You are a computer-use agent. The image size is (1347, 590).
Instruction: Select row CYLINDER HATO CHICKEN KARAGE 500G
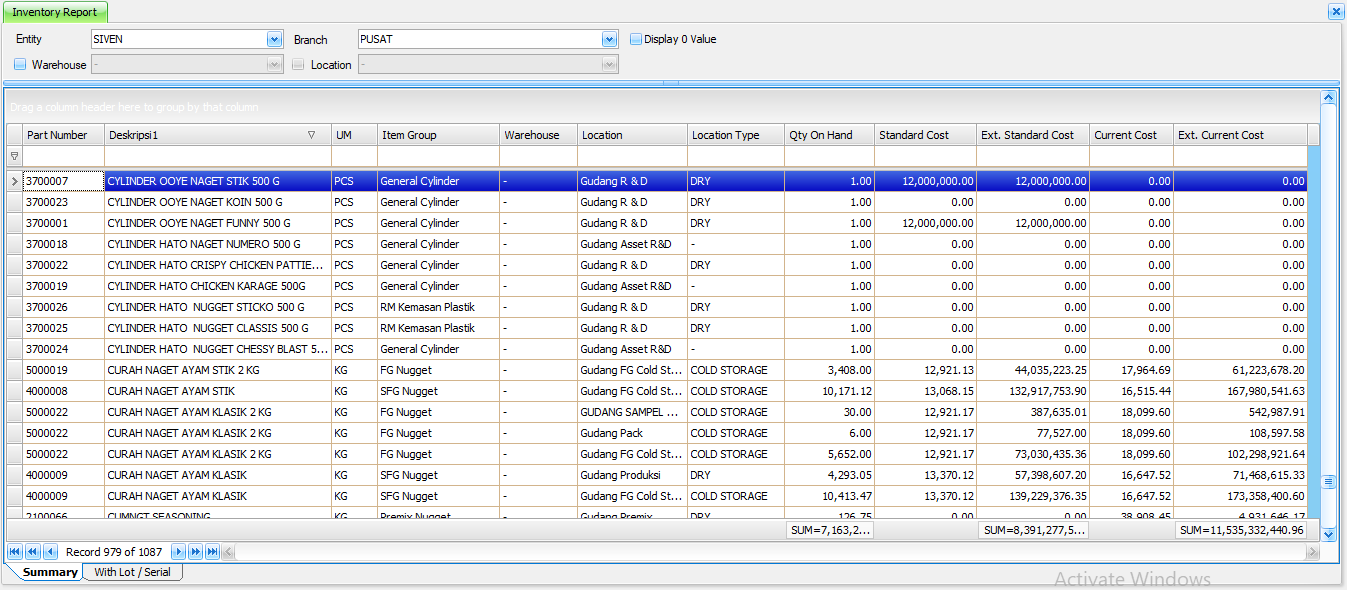coord(657,286)
